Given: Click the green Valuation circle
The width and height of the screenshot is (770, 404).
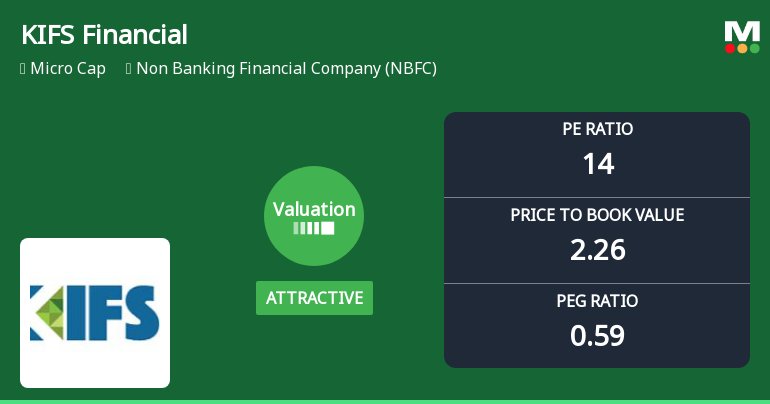Looking at the screenshot, I should pos(314,216).
